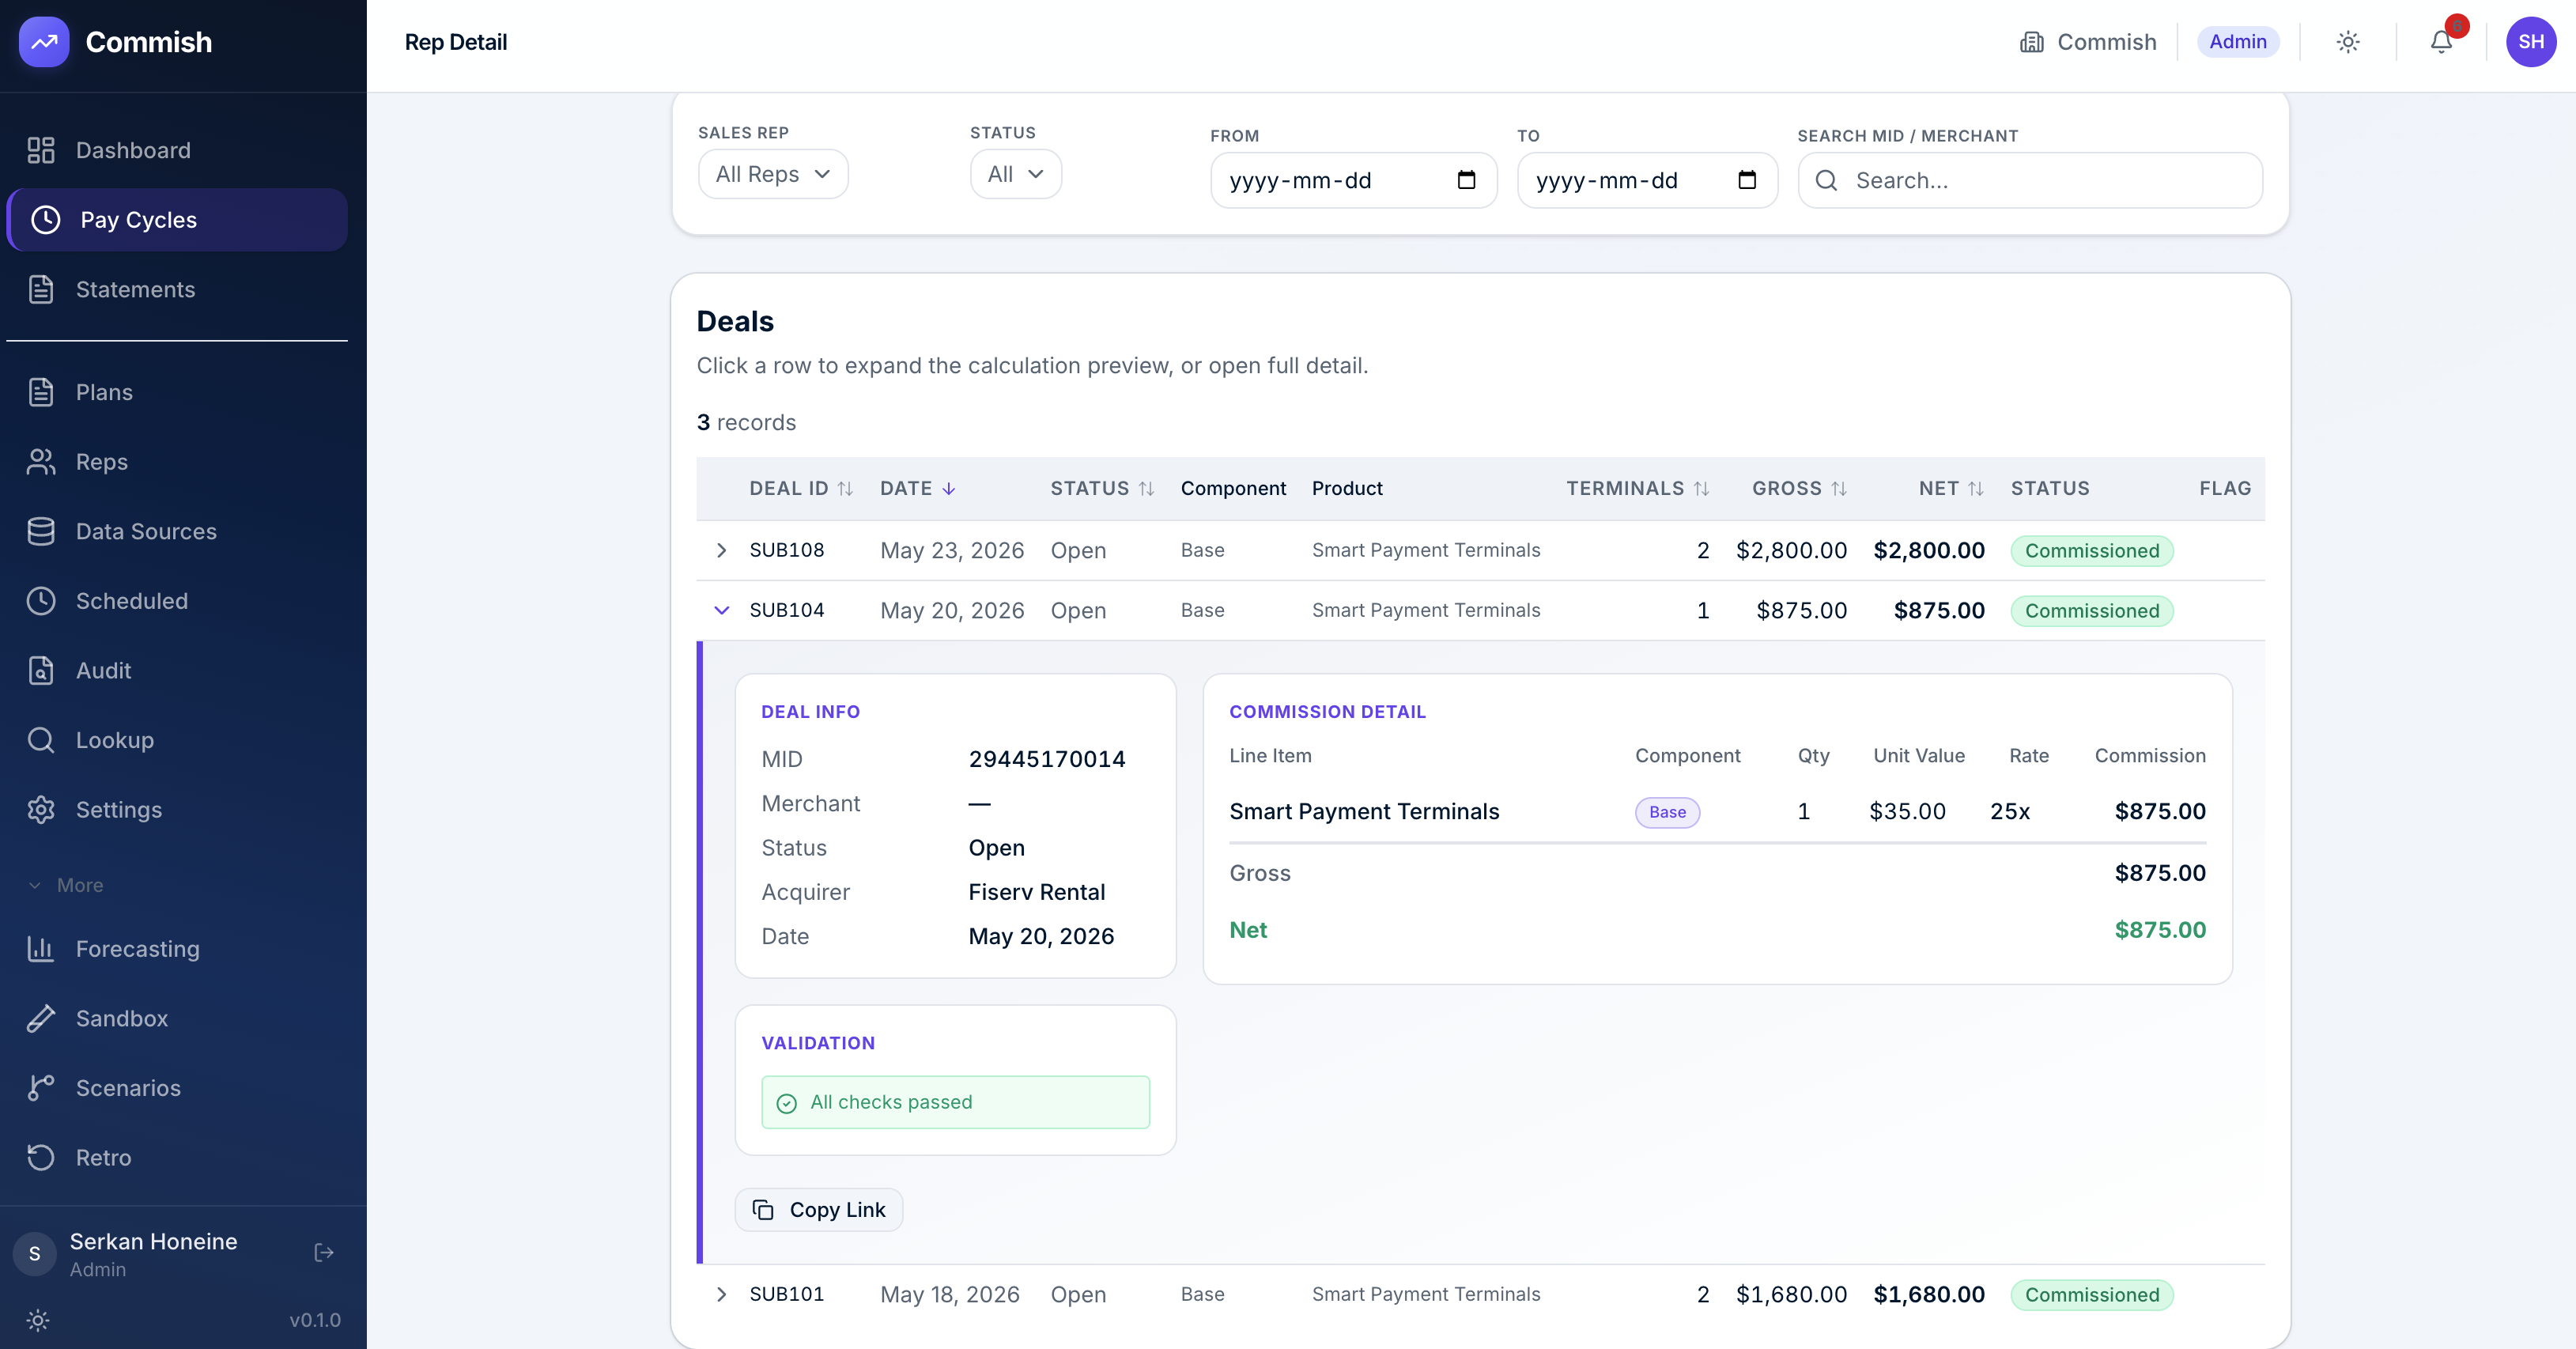
Task: Open the To date calendar picker icon
Action: tap(1746, 180)
